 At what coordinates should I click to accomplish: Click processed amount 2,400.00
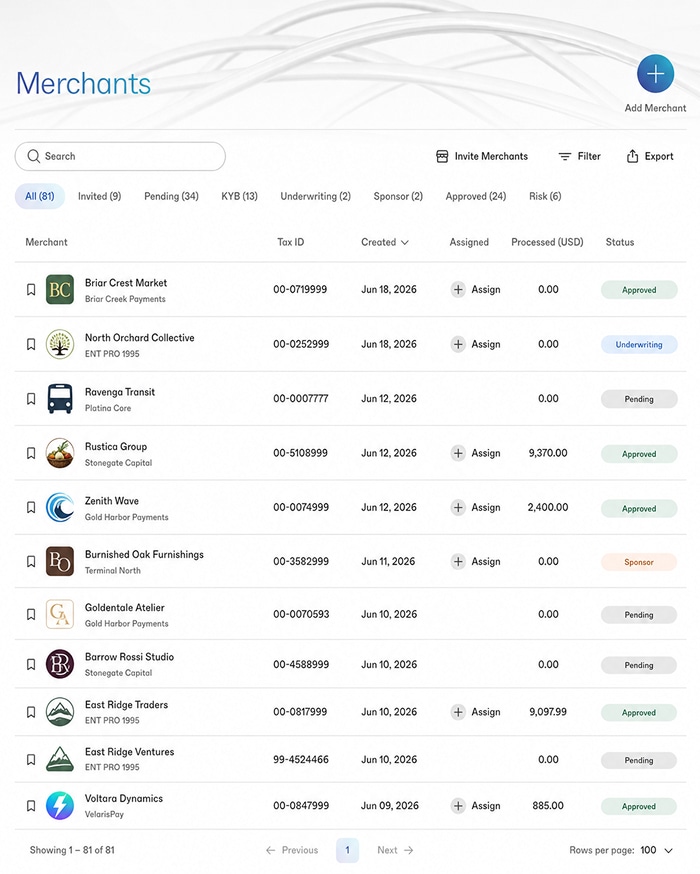(548, 507)
